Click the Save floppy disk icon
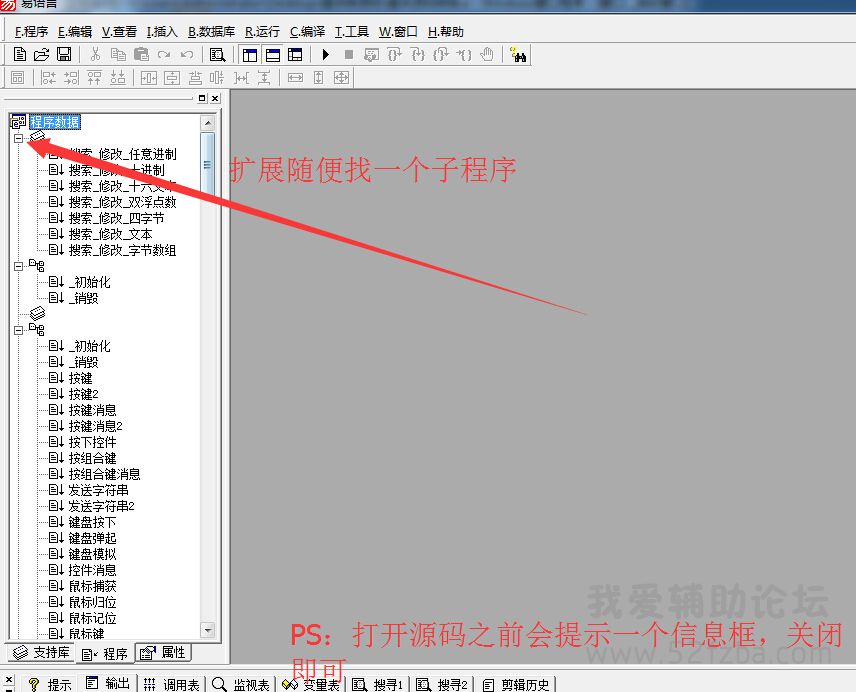Viewport: 856px width, 692px height. pyautogui.click(x=64, y=54)
